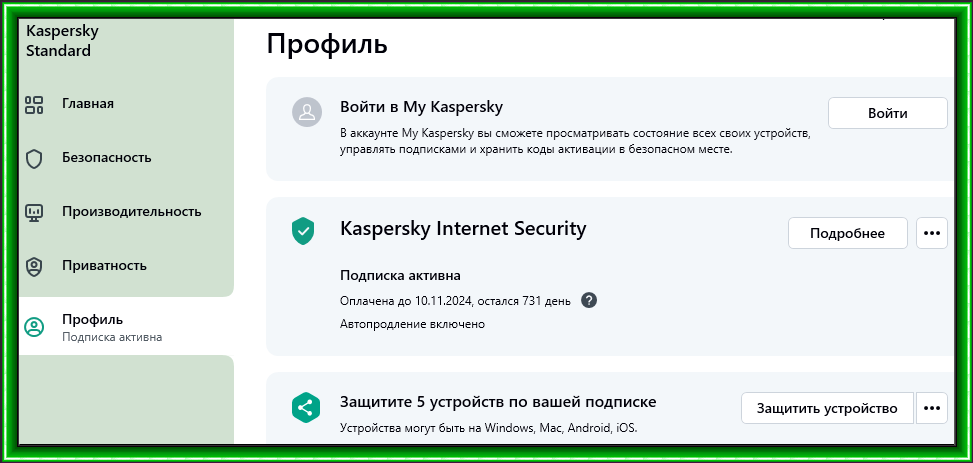Click the Безопасность shield icon

[x=34, y=159]
